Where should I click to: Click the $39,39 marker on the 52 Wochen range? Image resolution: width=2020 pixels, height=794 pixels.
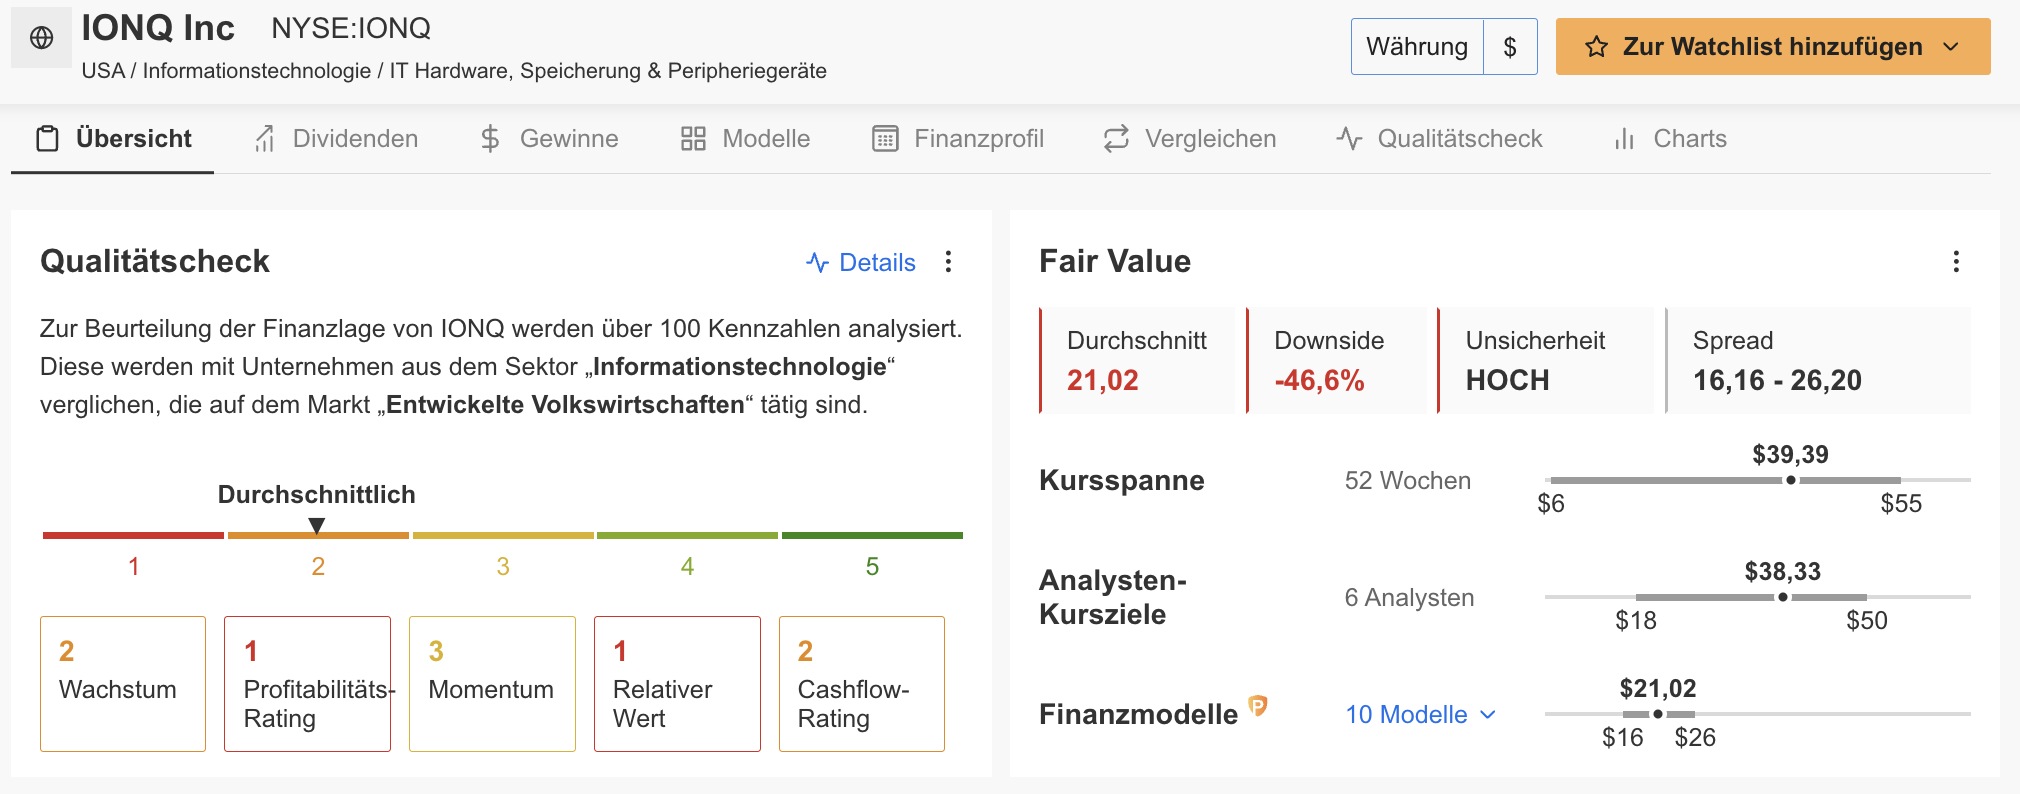(1790, 480)
